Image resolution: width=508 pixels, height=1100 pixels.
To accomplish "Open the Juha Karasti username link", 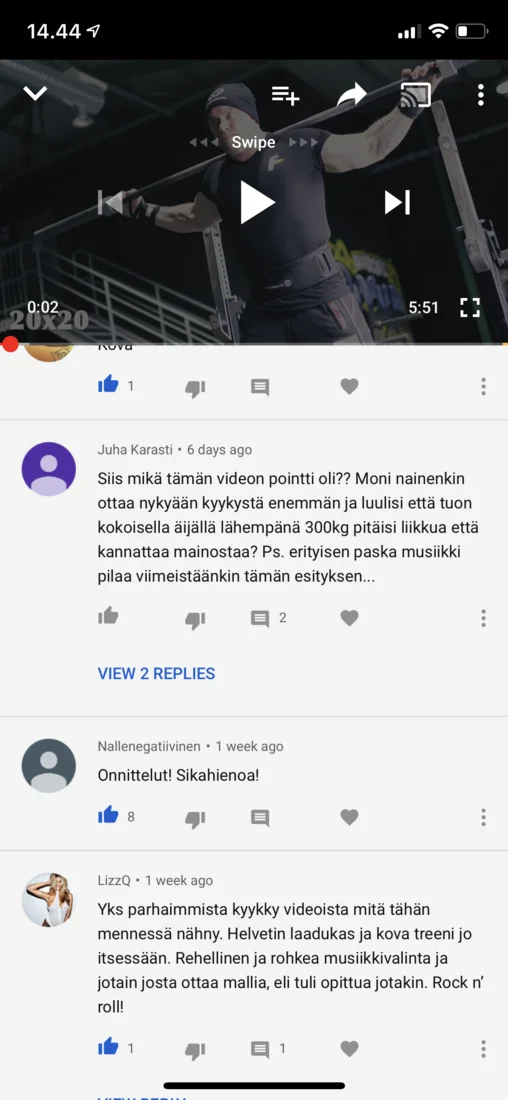I will (x=135, y=450).
